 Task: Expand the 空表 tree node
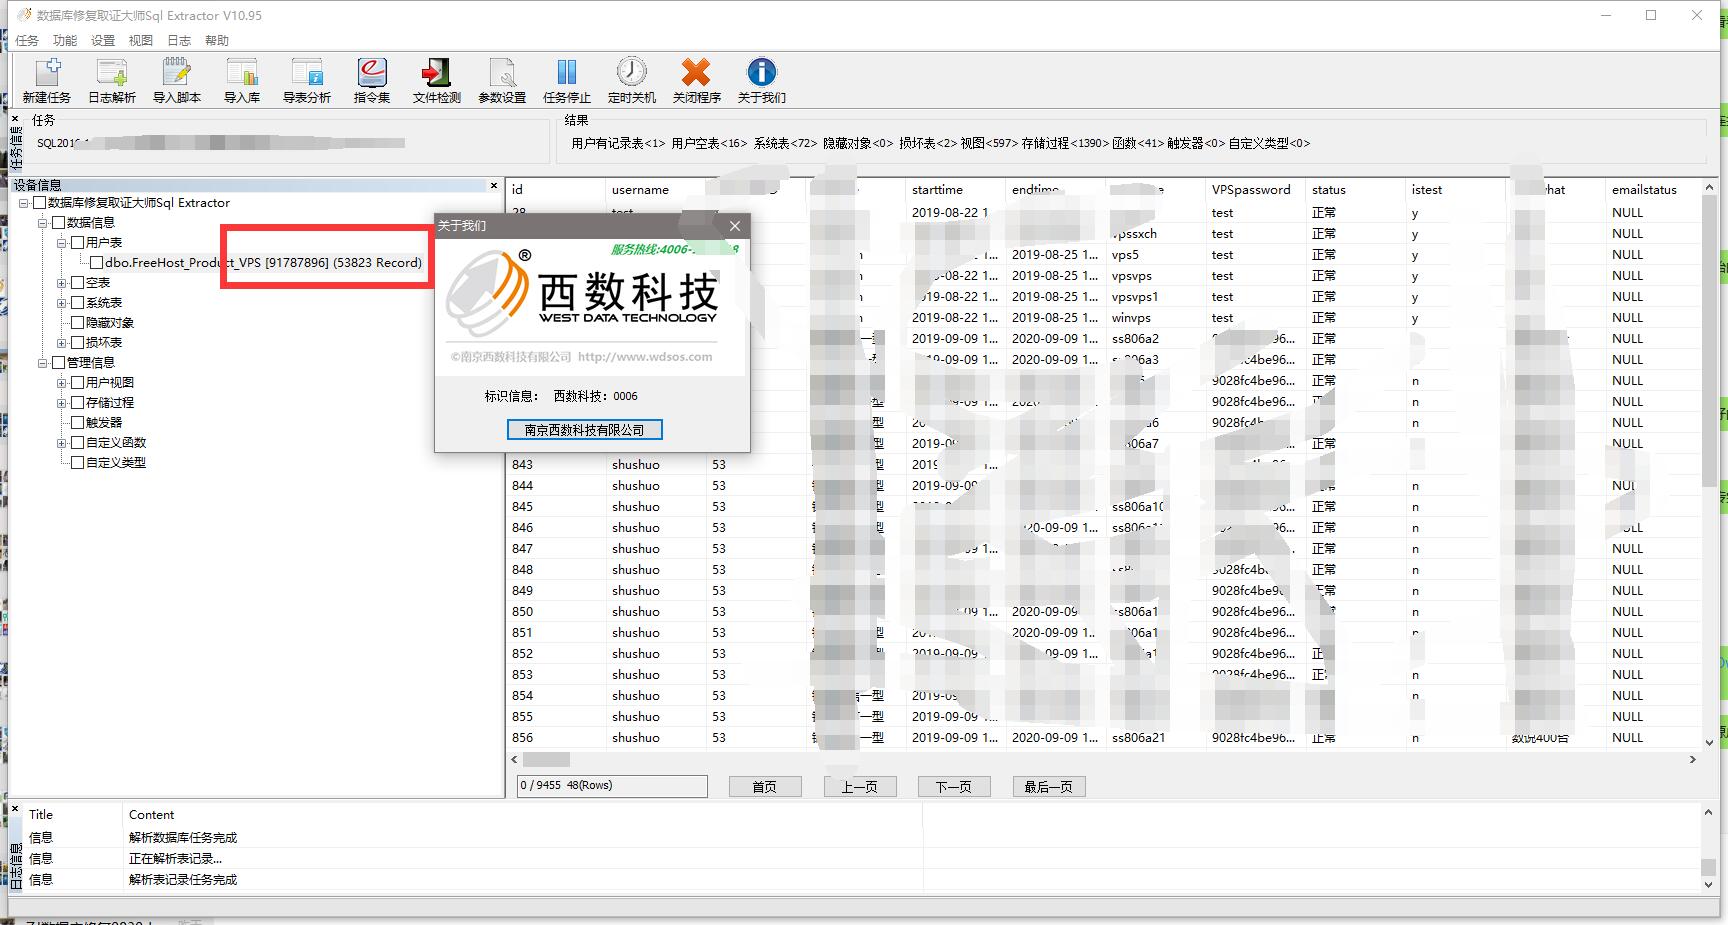(x=62, y=283)
